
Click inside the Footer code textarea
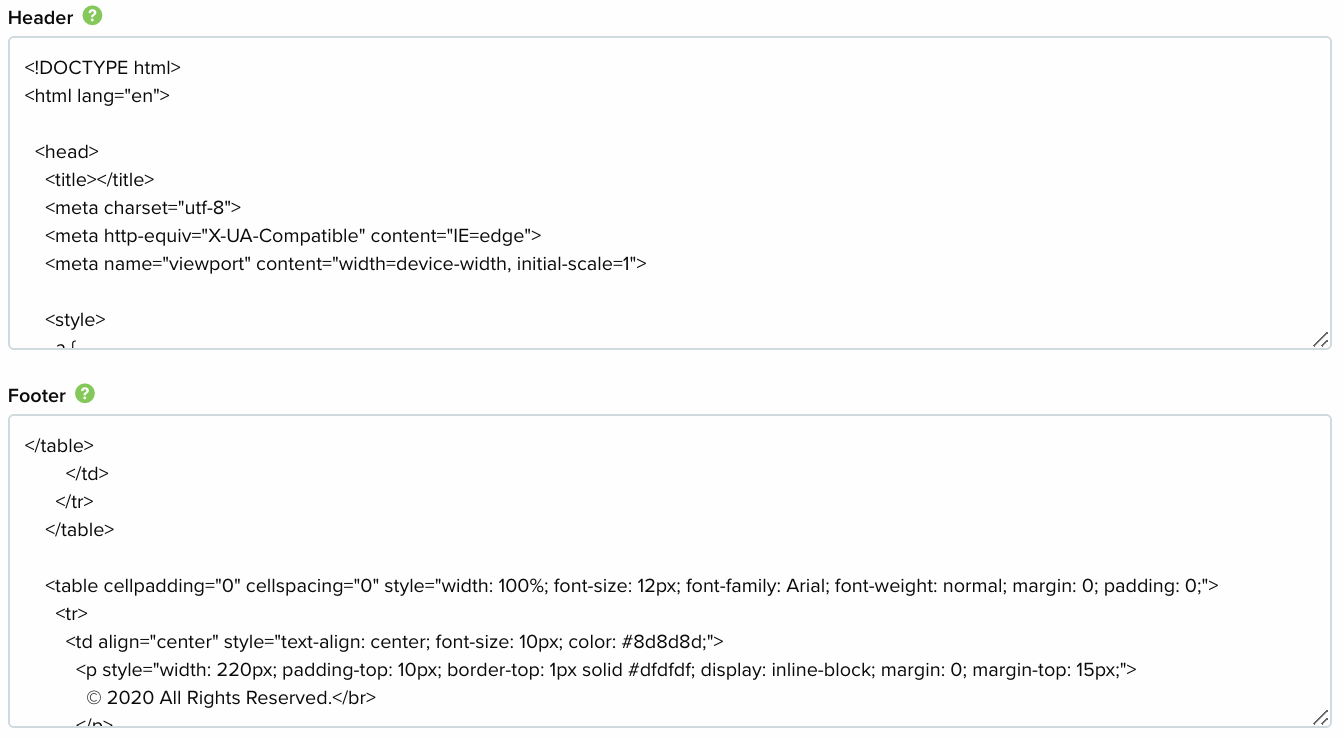pos(670,571)
